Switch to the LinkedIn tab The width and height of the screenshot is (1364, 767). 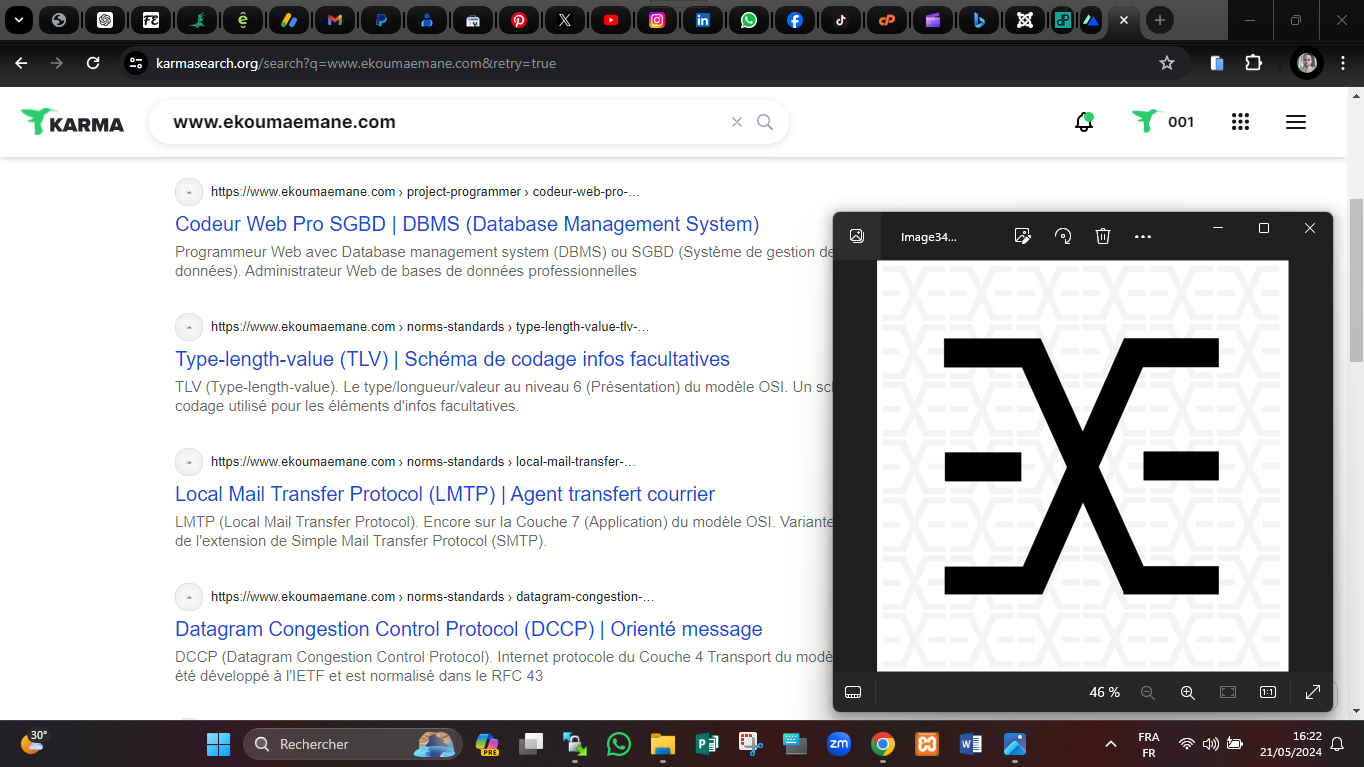pos(703,20)
